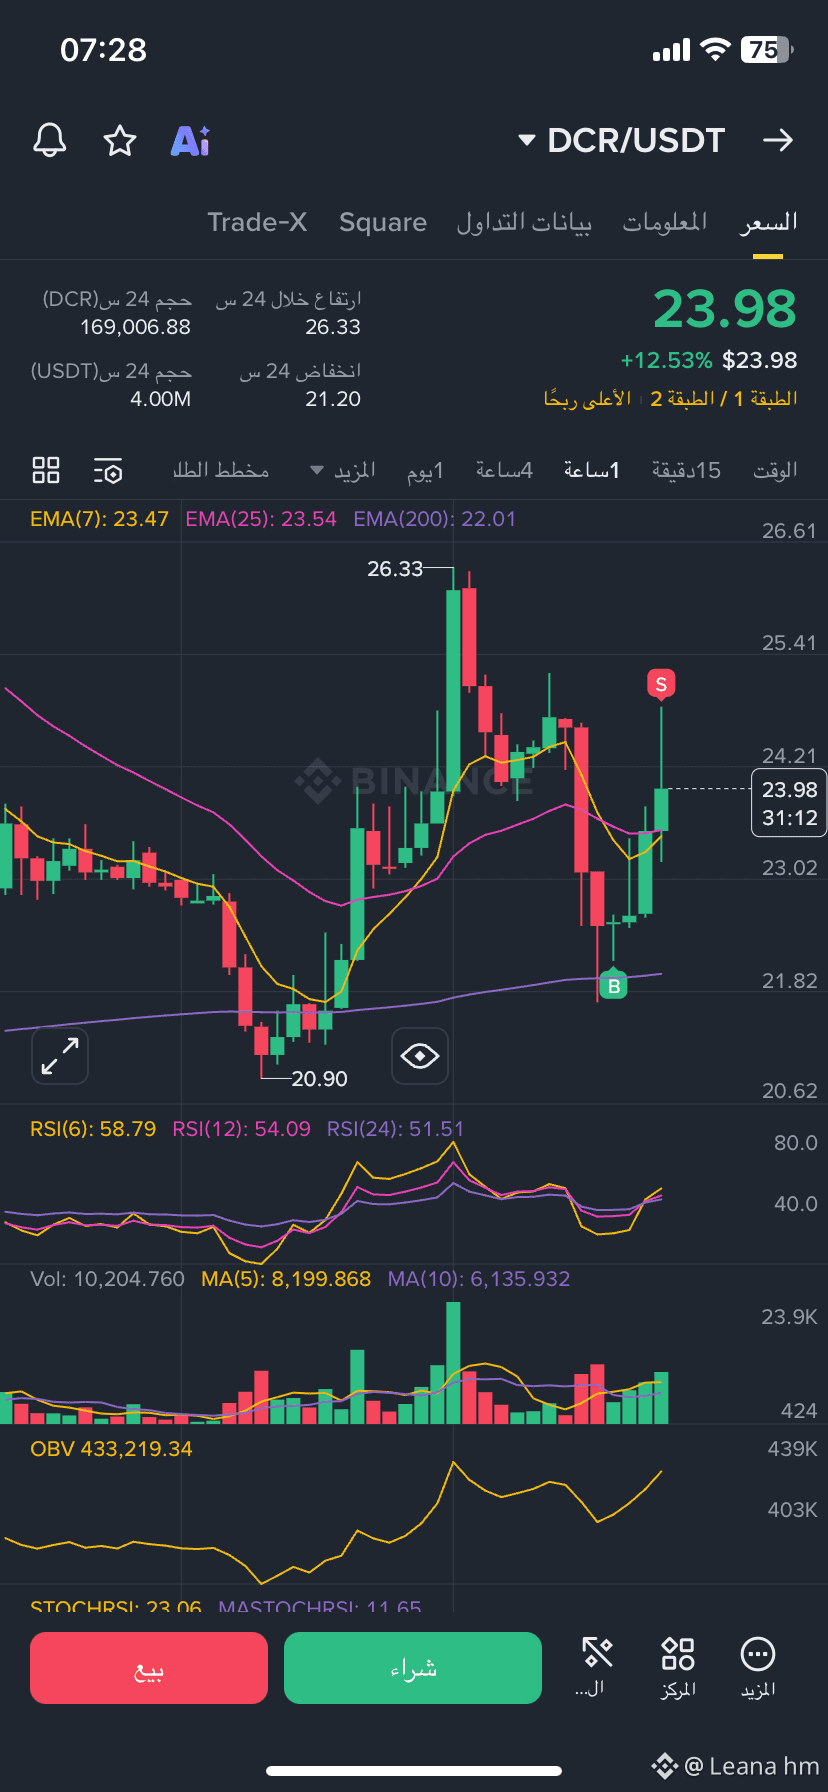Open the المعلومات tab

[x=665, y=222]
